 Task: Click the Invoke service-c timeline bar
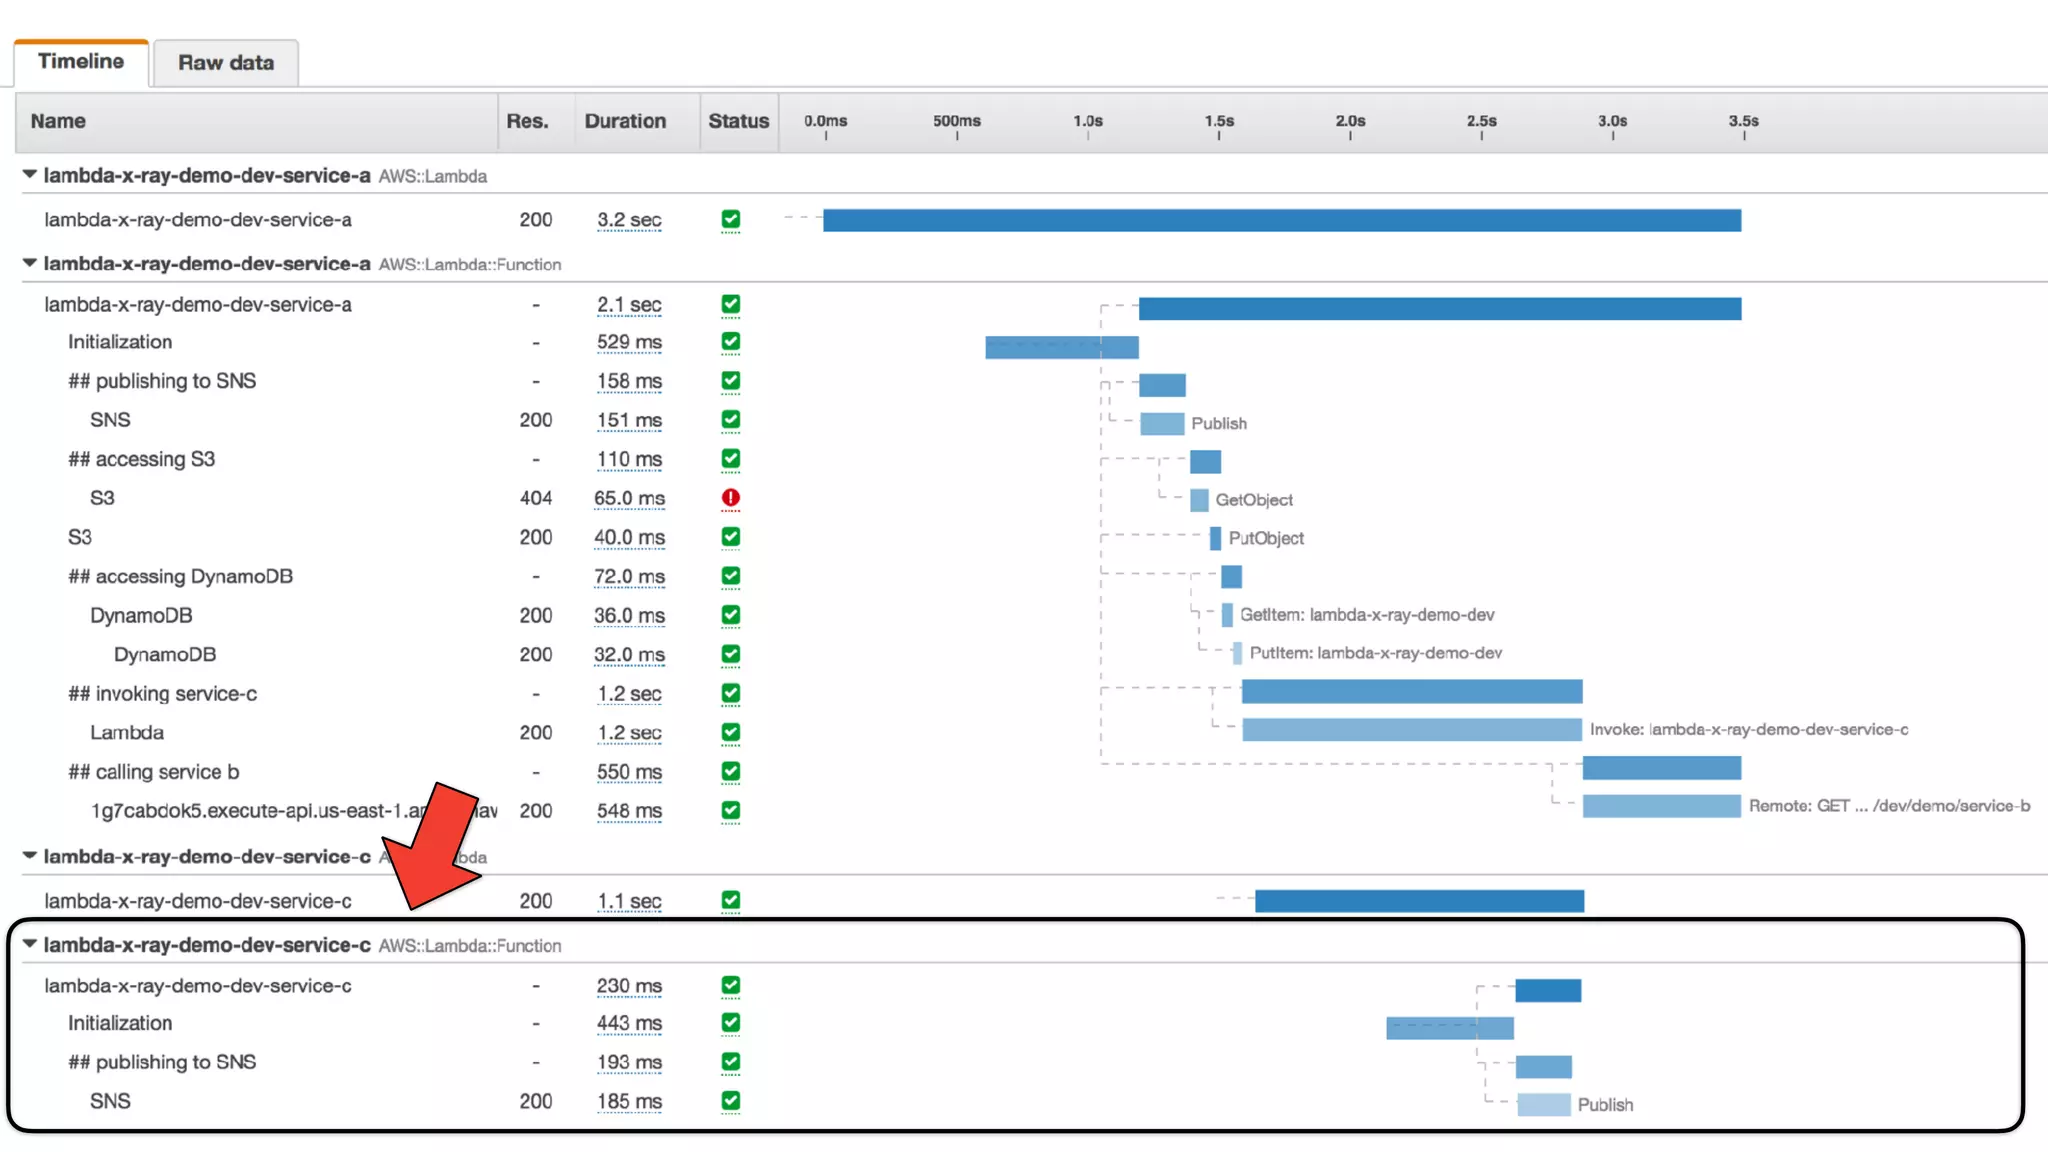click(1411, 730)
